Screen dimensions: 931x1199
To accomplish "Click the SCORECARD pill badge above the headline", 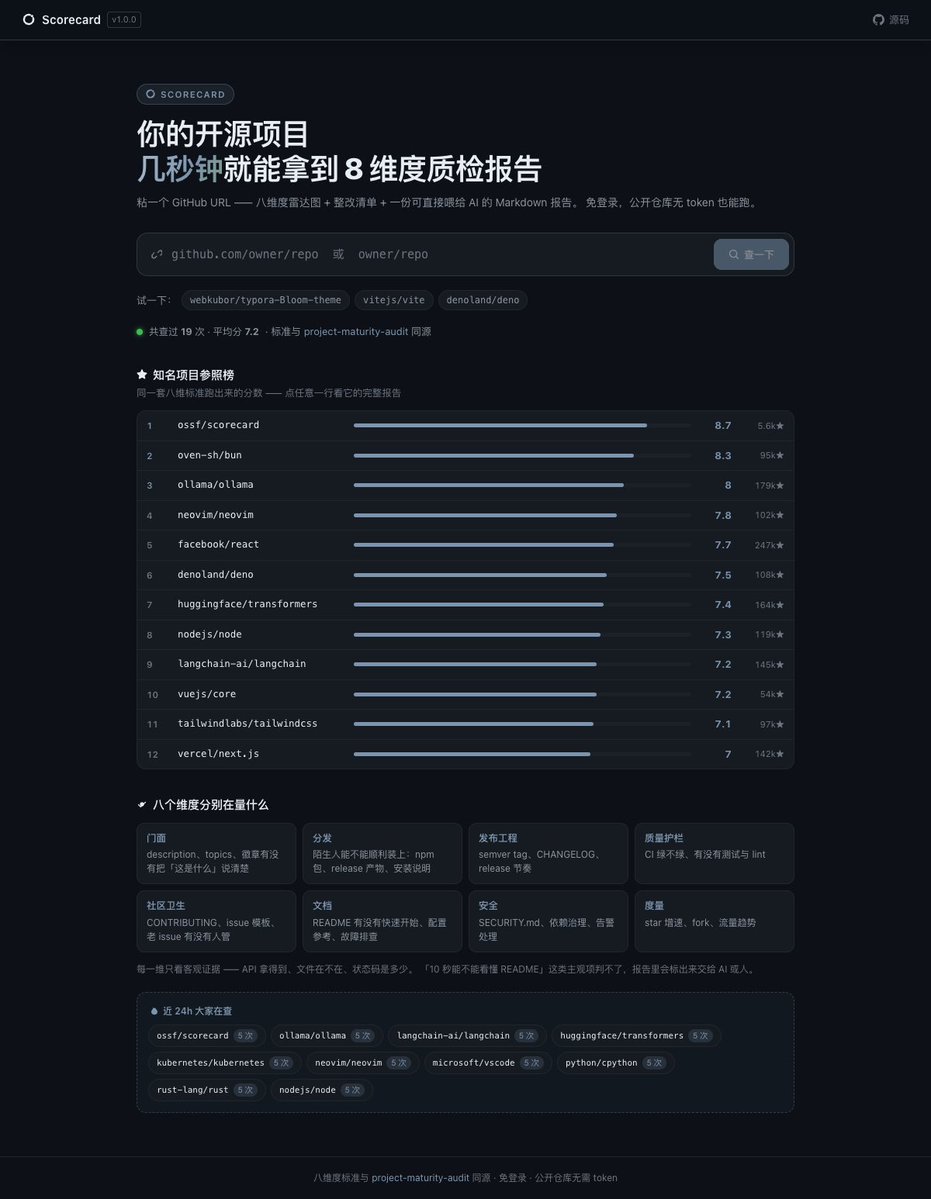I will pyautogui.click(x=185, y=94).
